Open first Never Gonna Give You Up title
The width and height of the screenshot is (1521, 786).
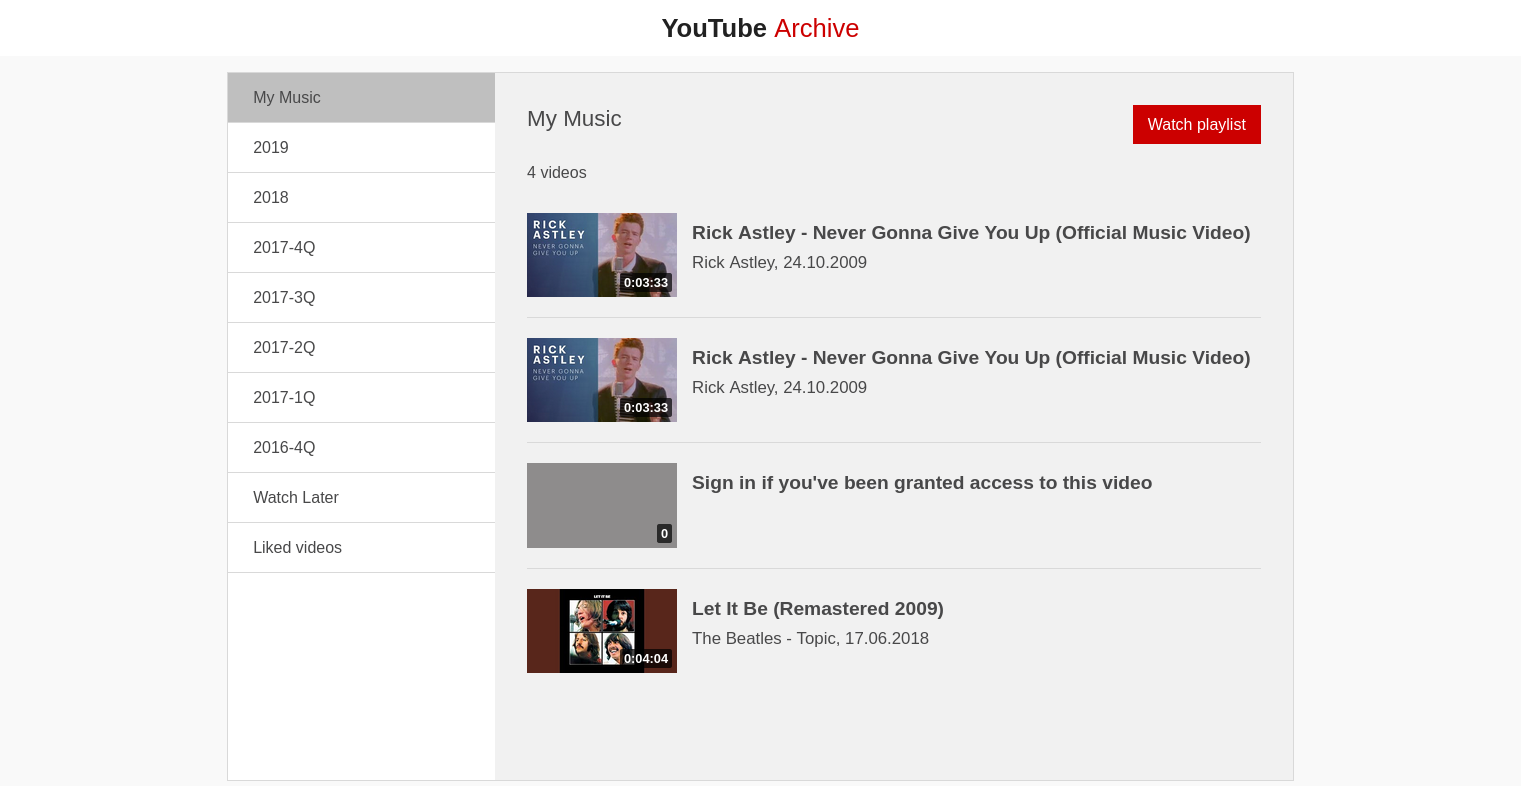(x=971, y=233)
